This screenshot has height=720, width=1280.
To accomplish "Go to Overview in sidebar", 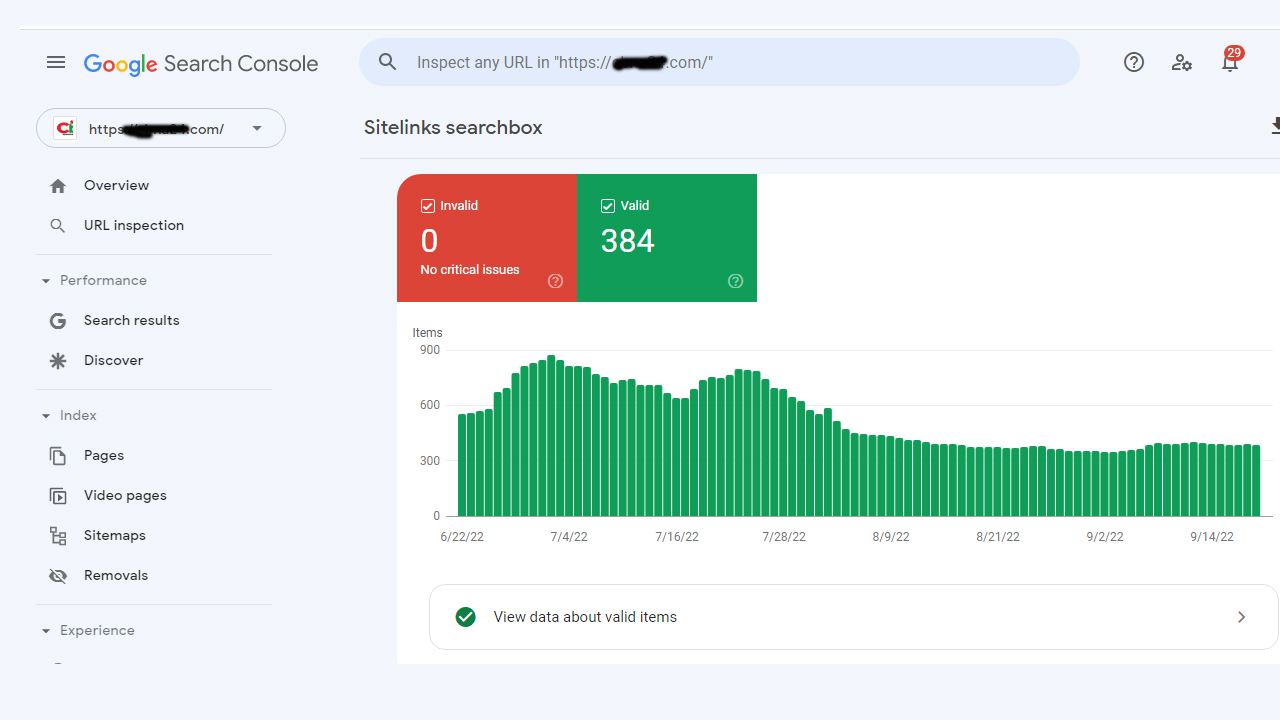I will [x=116, y=186].
